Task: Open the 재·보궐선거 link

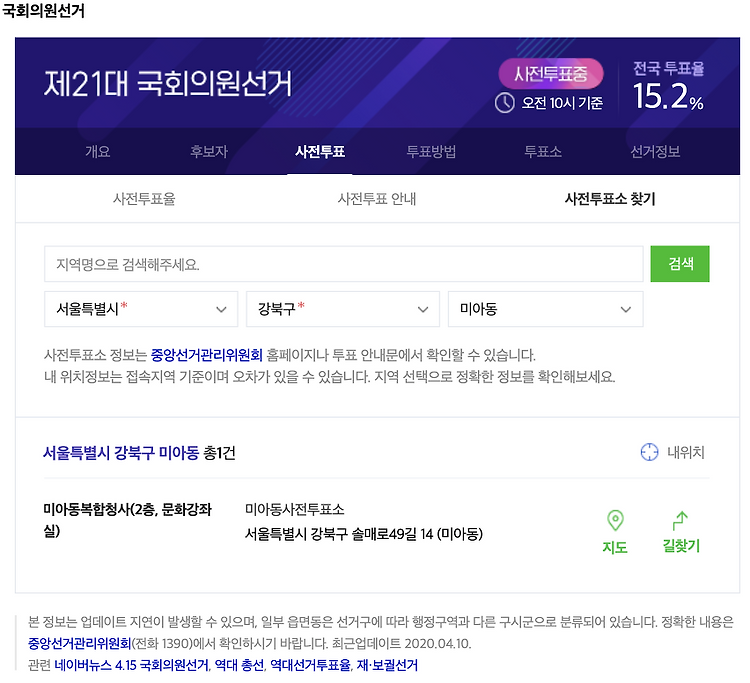Action: click(x=387, y=665)
